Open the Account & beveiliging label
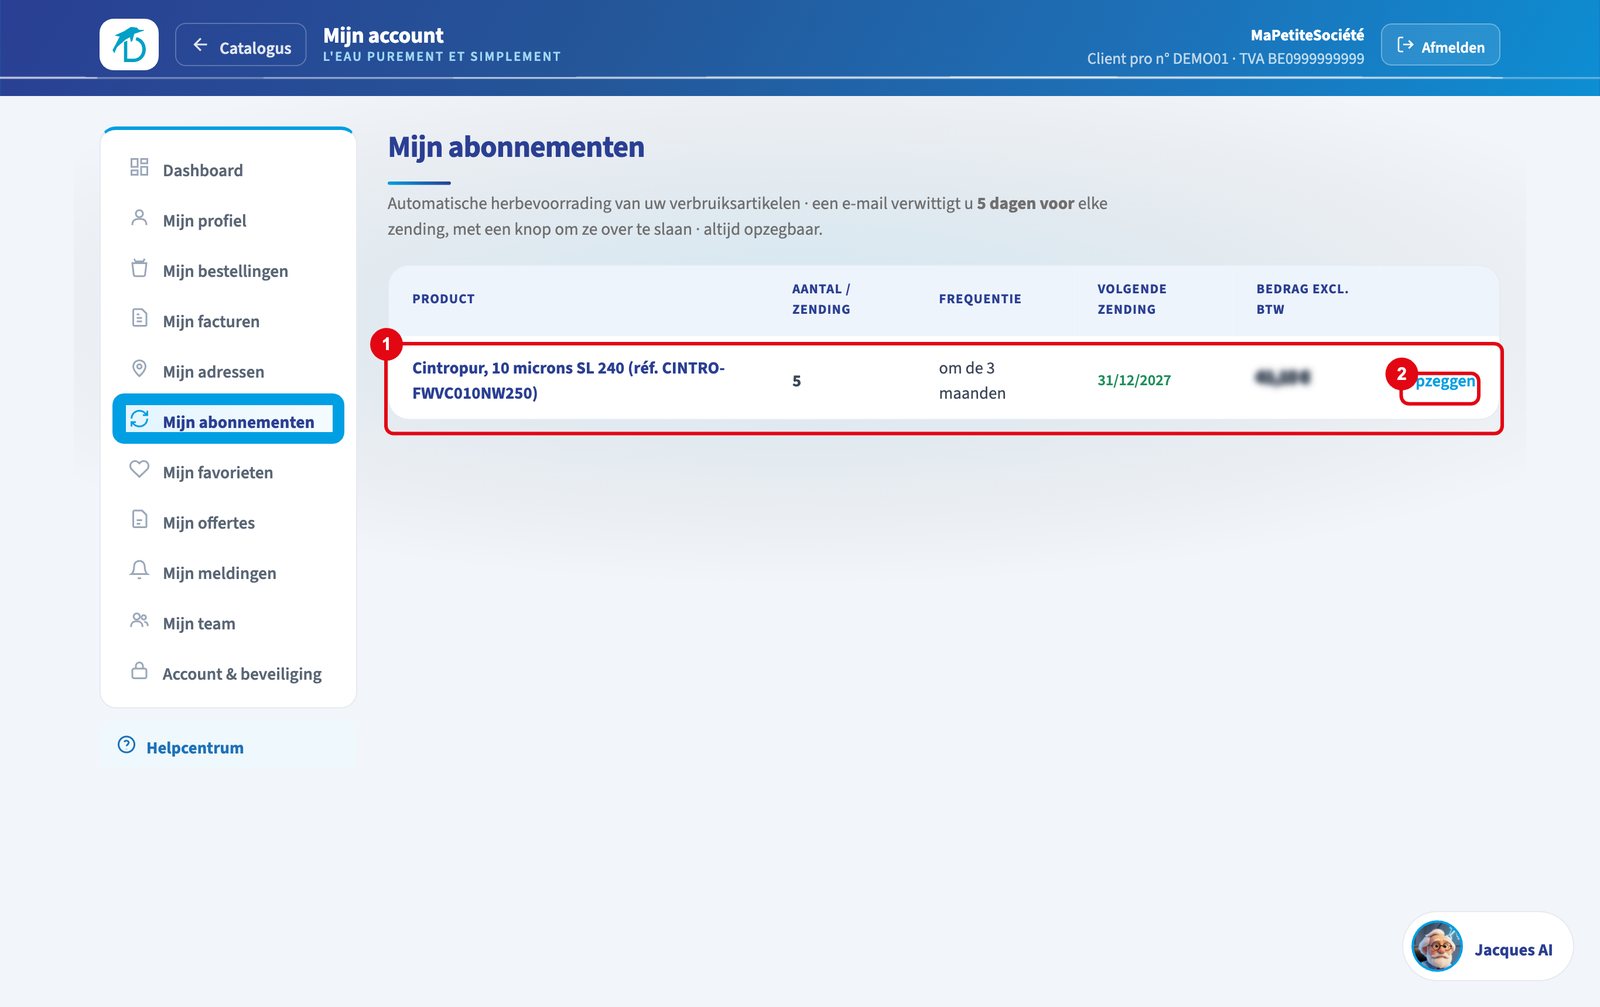 (x=242, y=674)
